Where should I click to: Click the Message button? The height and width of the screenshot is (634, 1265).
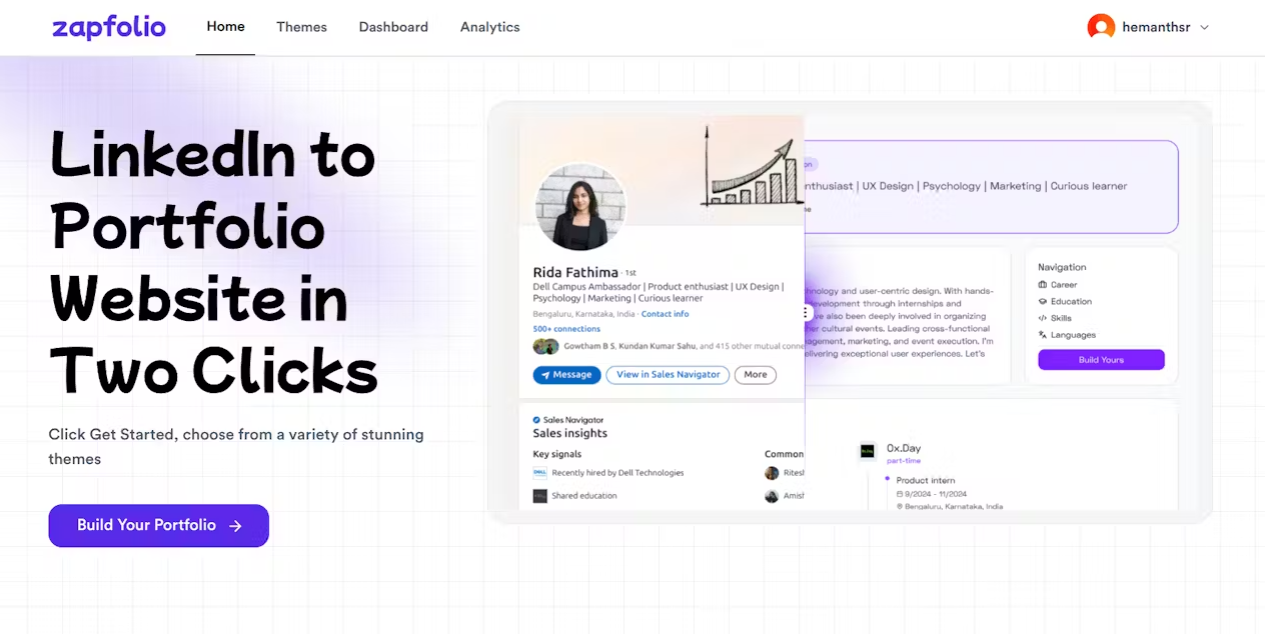click(x=567, y=375)
